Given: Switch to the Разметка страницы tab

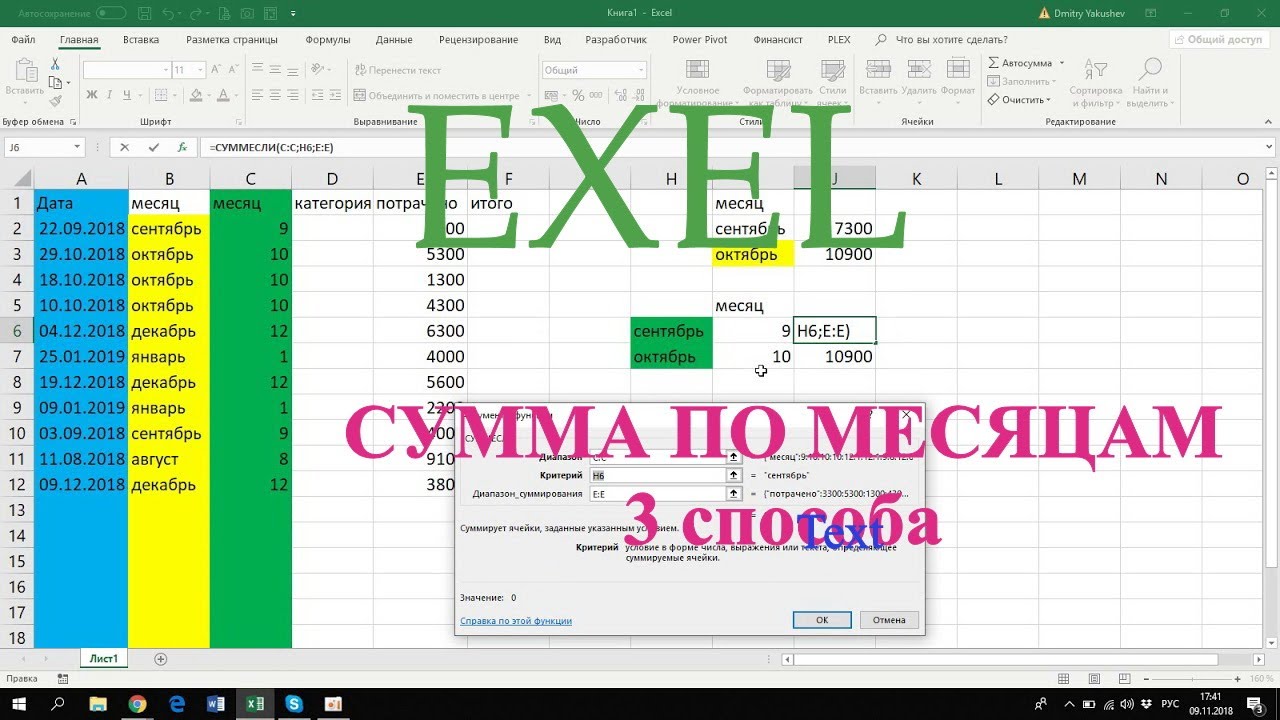Looking at the screenshot, I should [x=232, y=40].
